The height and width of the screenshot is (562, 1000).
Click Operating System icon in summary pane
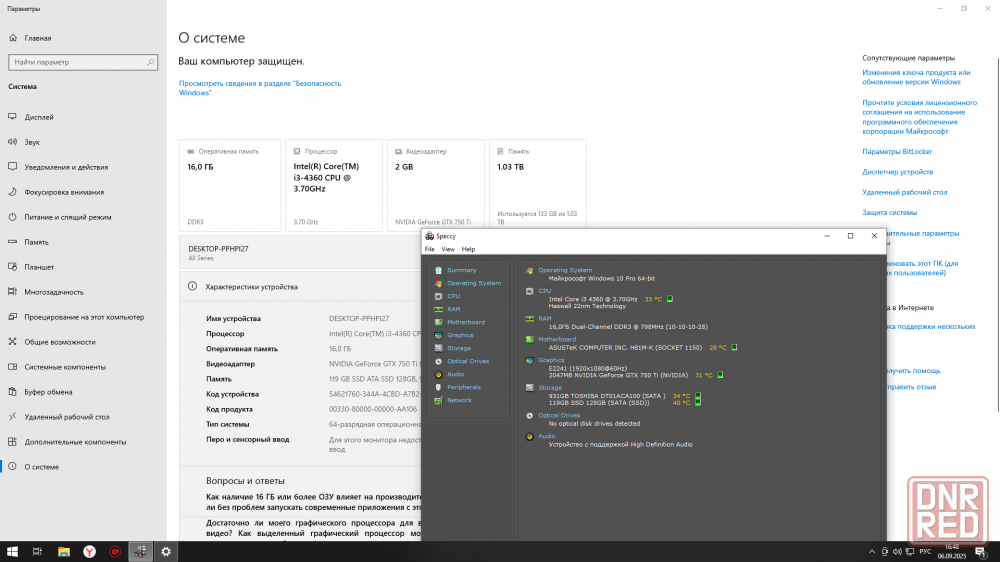[x=529, y=270]
